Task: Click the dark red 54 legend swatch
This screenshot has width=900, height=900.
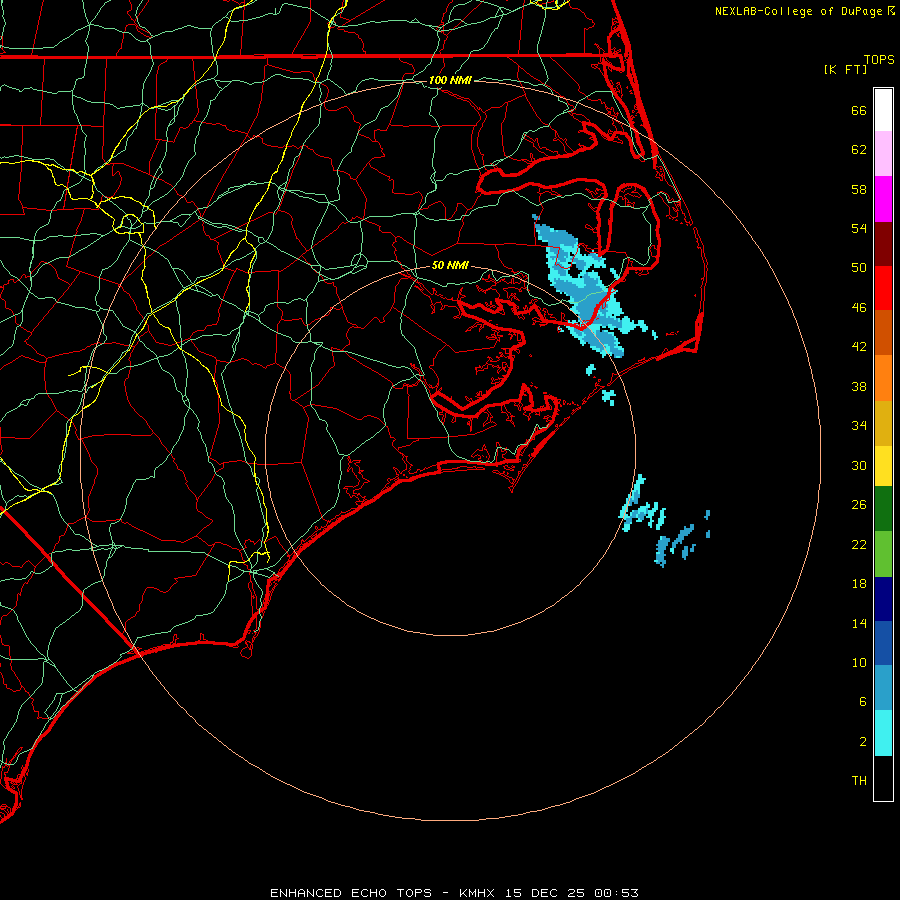Action: click(883, 244)
